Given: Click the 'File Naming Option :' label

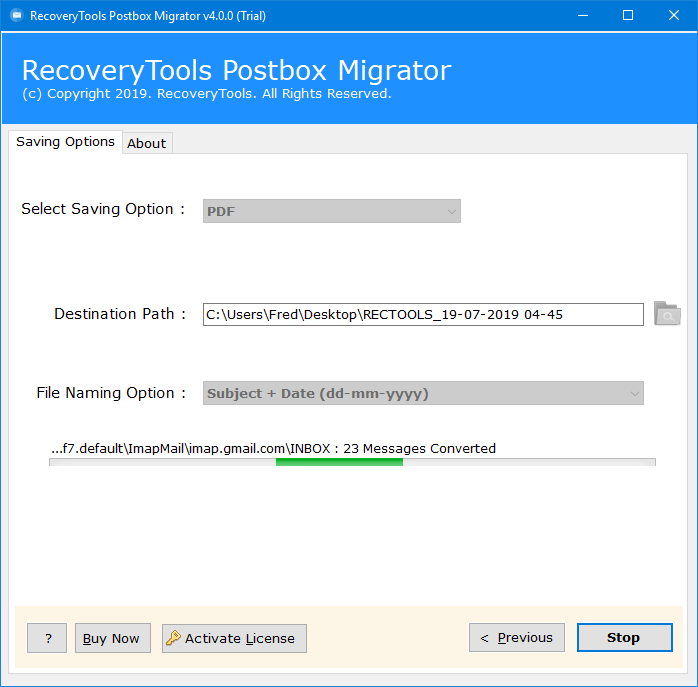Looking at the screenshot, I should click(111, 393).
